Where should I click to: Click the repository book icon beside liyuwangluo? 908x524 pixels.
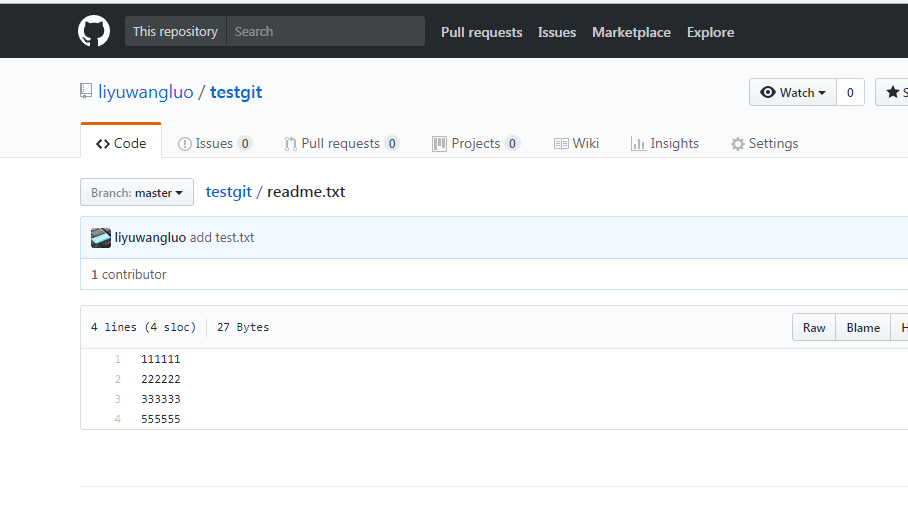coord(86,91)
